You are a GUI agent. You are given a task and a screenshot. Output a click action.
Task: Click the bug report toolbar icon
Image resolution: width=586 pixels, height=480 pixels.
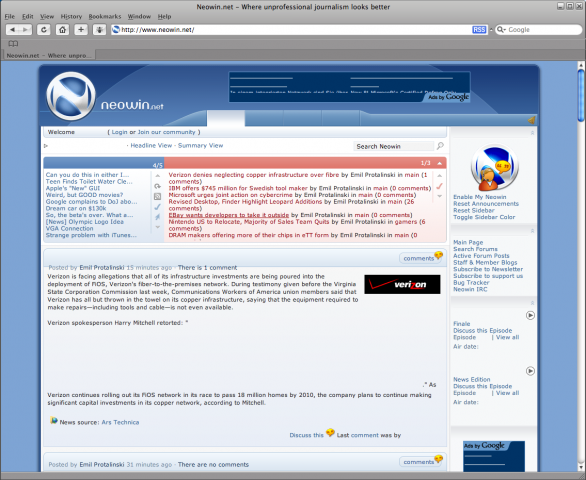(99, 30)
